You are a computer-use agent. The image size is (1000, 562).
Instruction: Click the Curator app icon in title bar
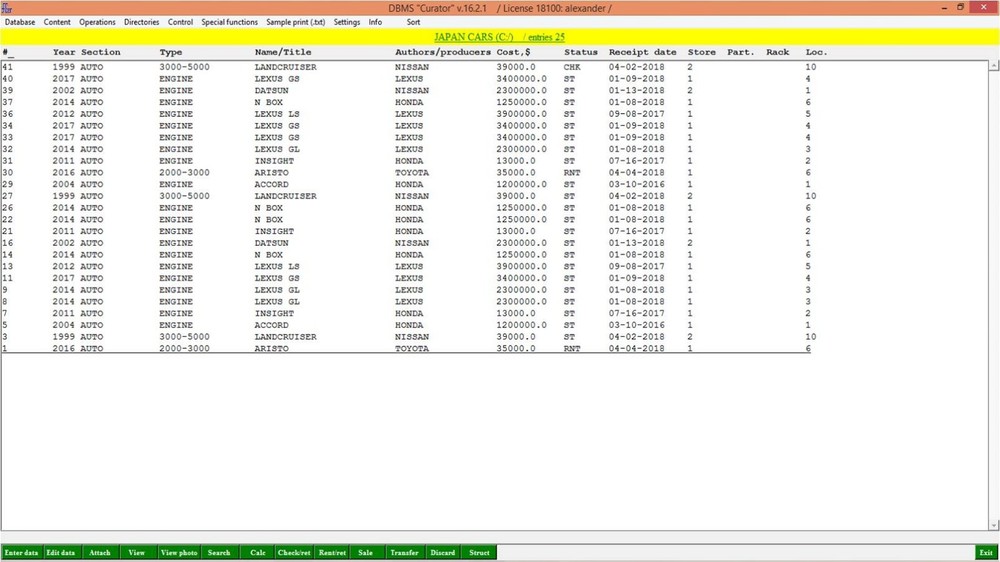pyautogui.click(x=7, y=8)
